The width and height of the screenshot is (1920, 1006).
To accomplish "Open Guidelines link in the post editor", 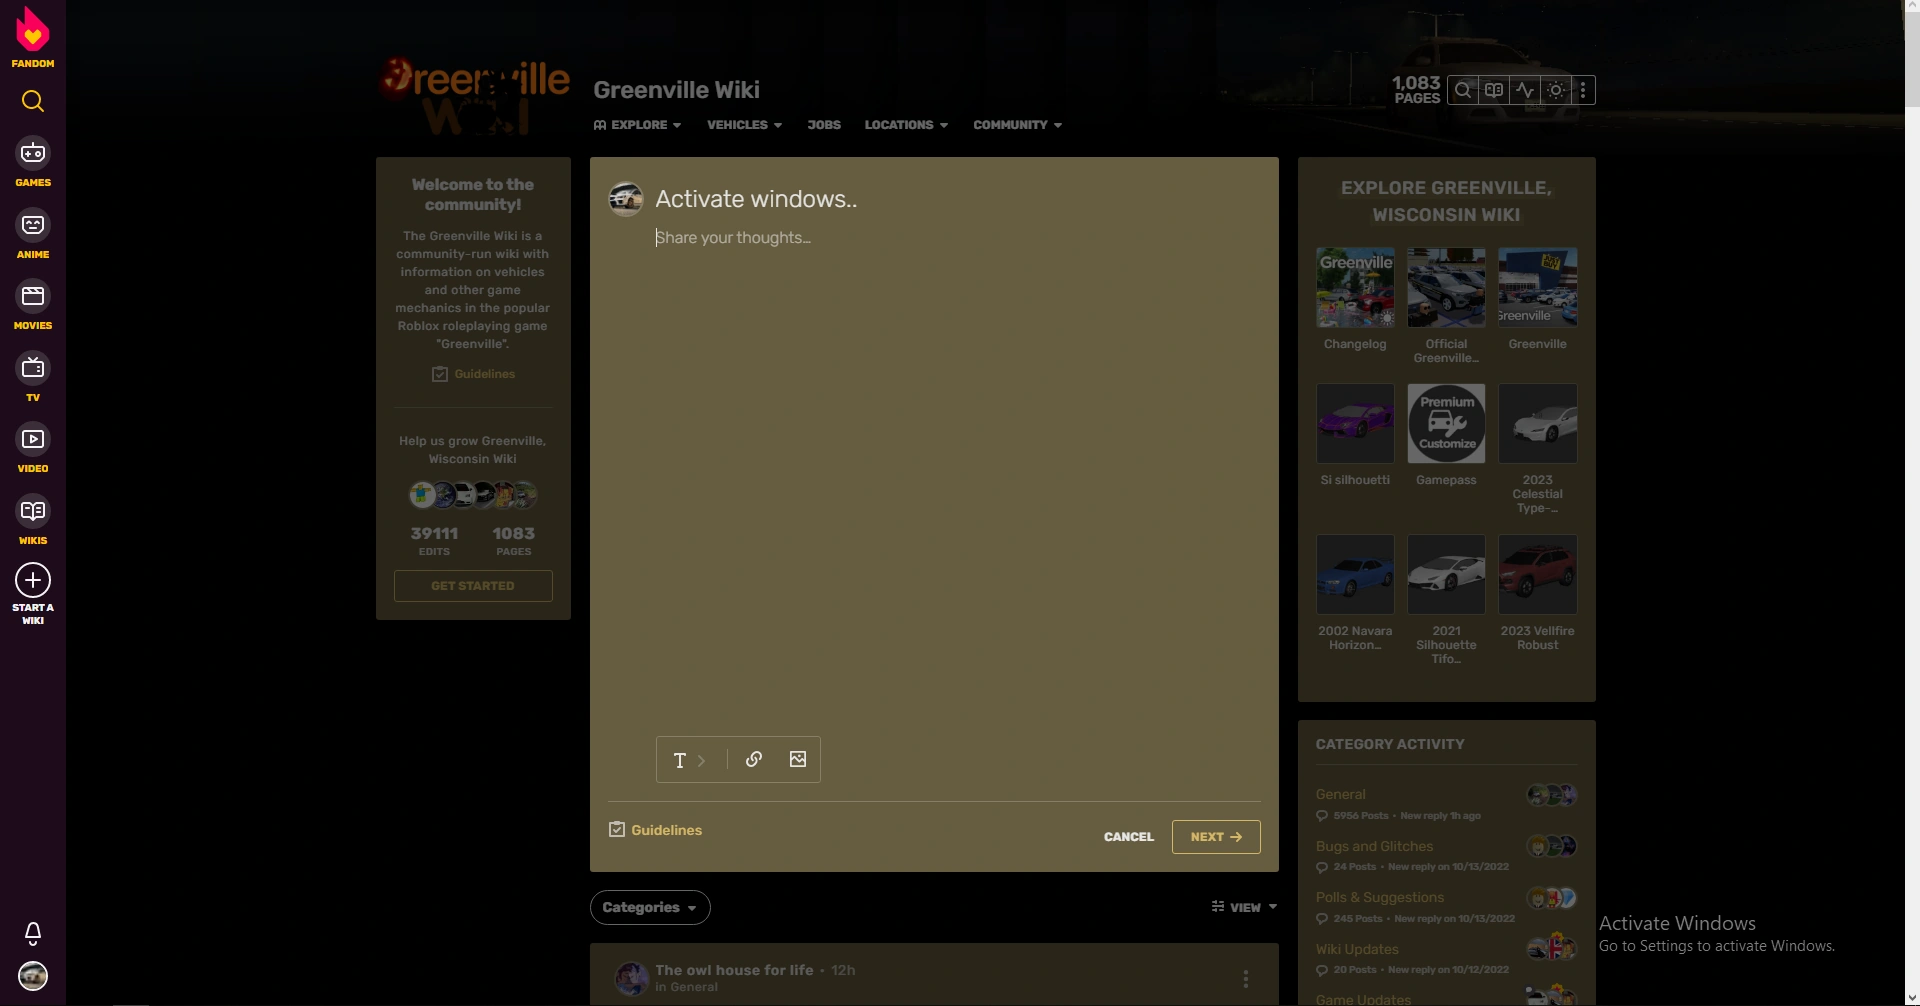I will click(656, 830).
